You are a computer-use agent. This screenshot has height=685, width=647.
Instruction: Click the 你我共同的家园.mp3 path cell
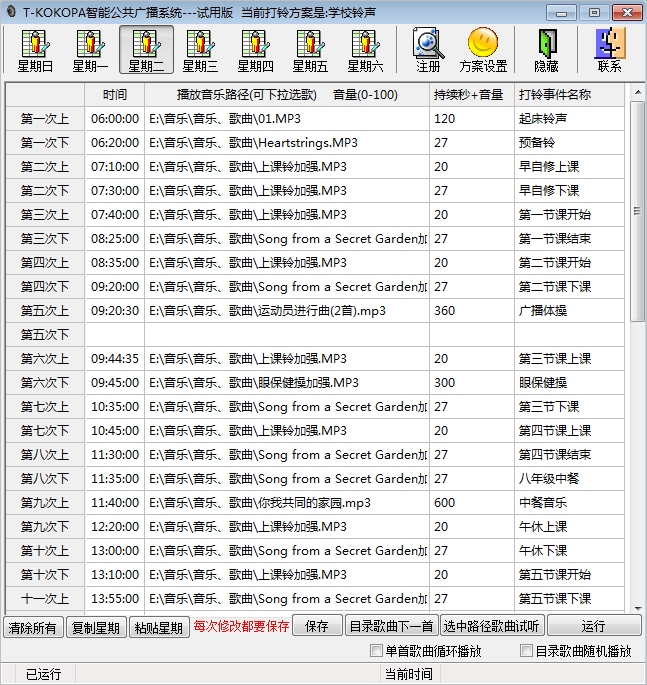tap(287, 502)
